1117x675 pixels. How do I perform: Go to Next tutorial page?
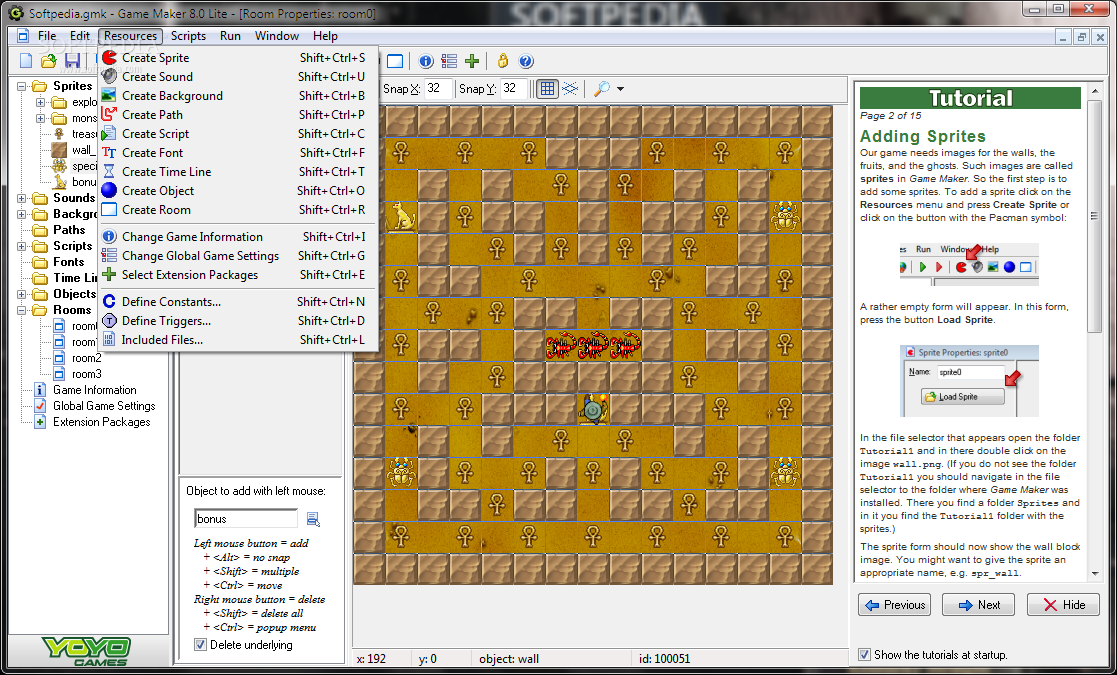tap(978, 605)
